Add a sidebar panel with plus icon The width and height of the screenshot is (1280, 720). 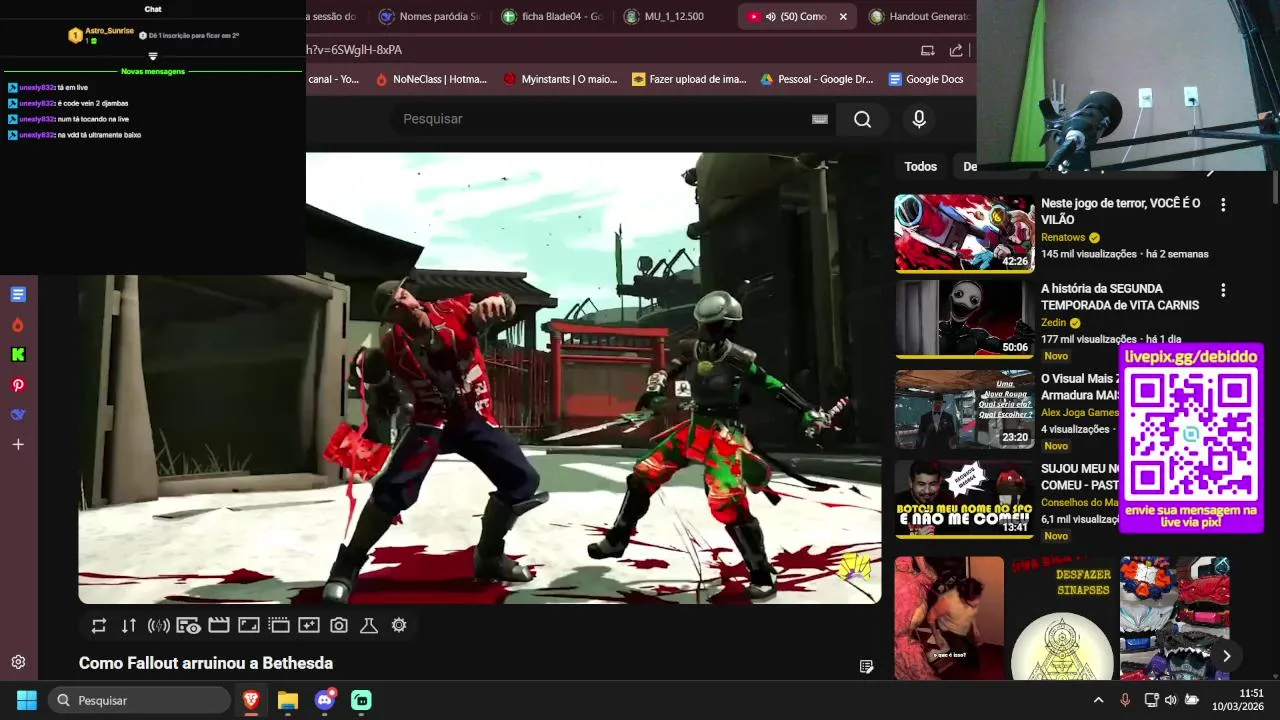click(x=18, y=444)
